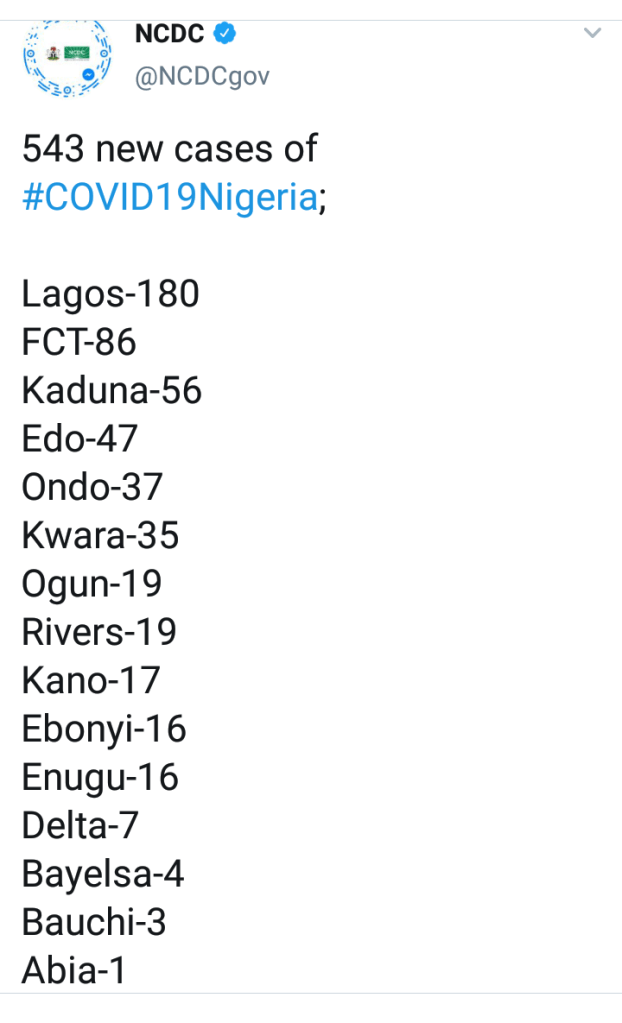622x1023 pixels.
Task: Select the Abia-1 line
Action: point(74,971)
